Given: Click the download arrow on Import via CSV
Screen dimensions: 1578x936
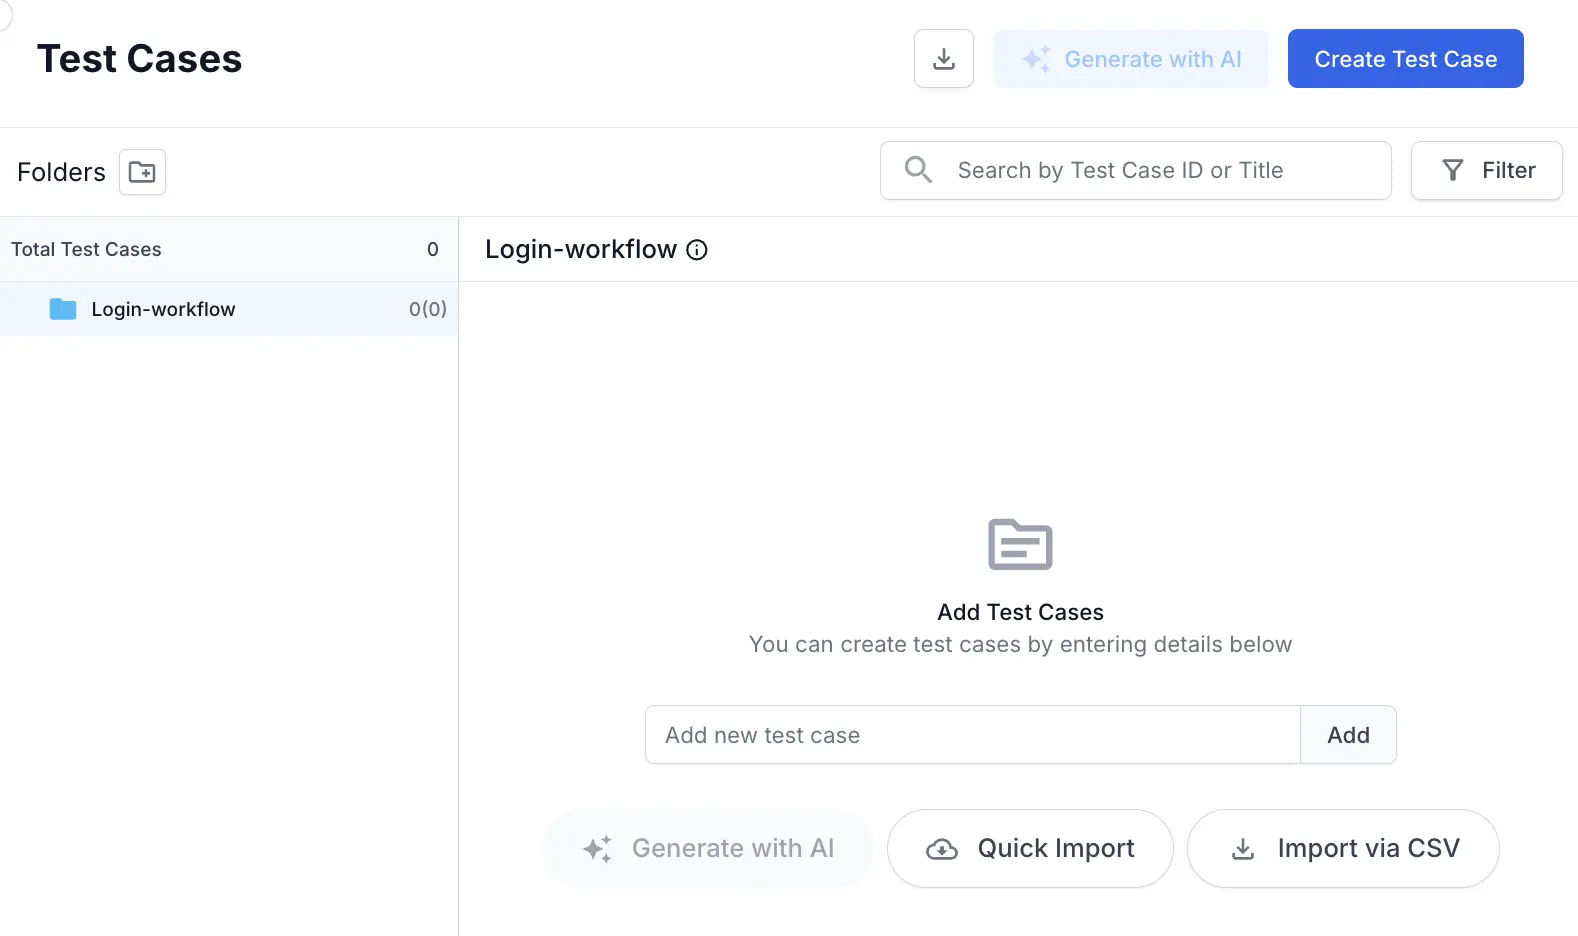Looking at the screenshot, I should (1243, 849).
